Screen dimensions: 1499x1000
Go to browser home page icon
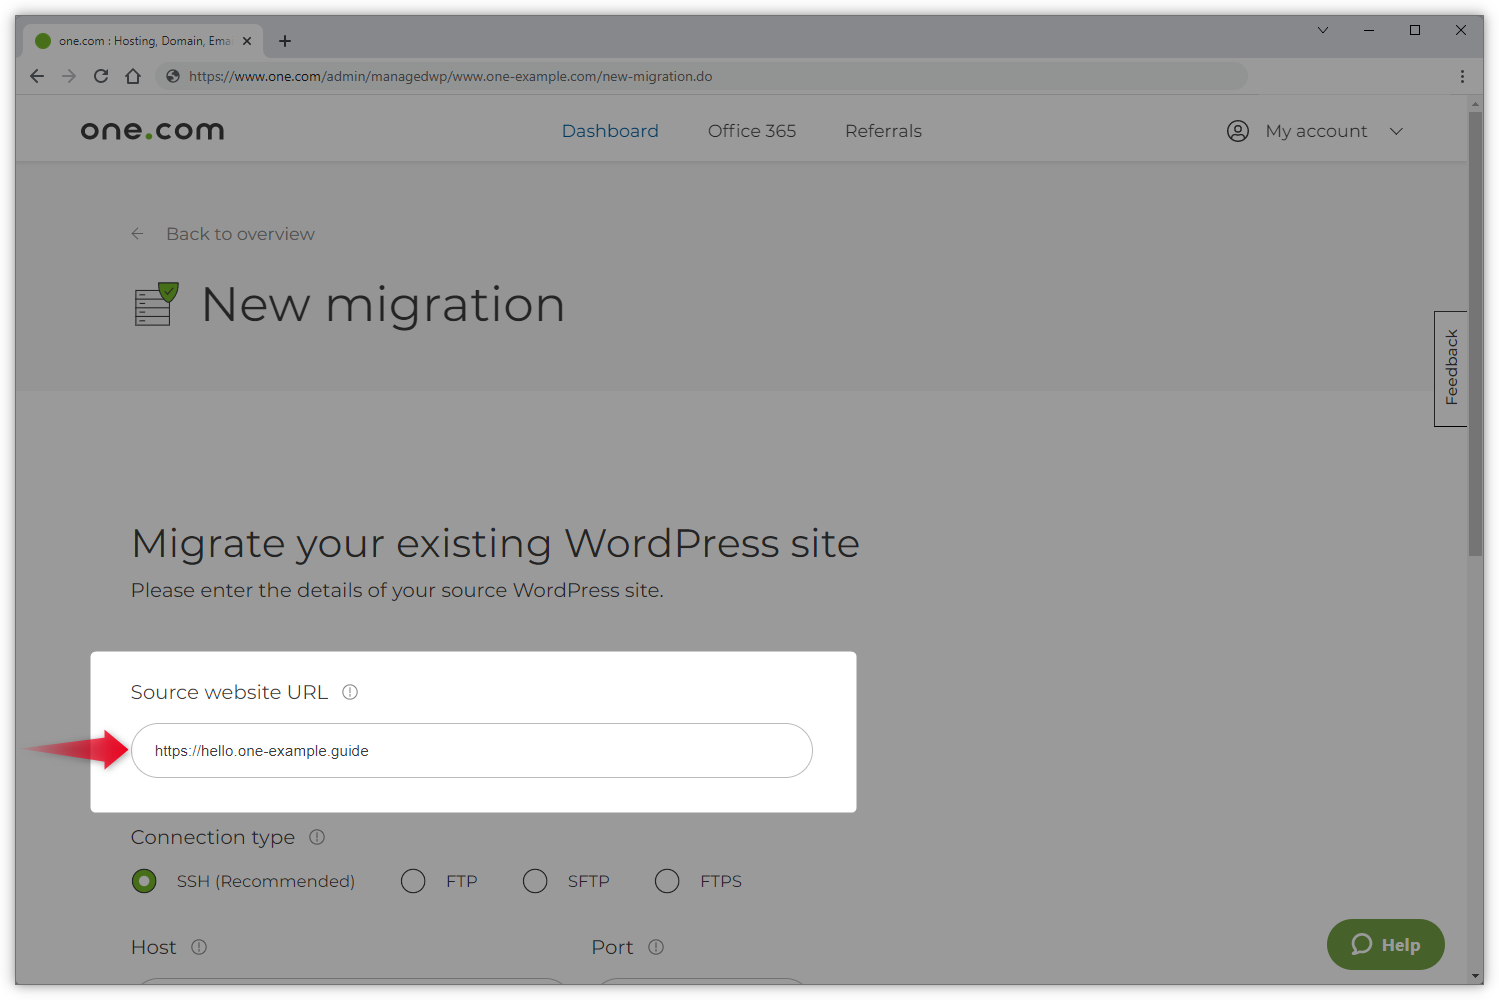pyautogui.click(x=133, y=76)
